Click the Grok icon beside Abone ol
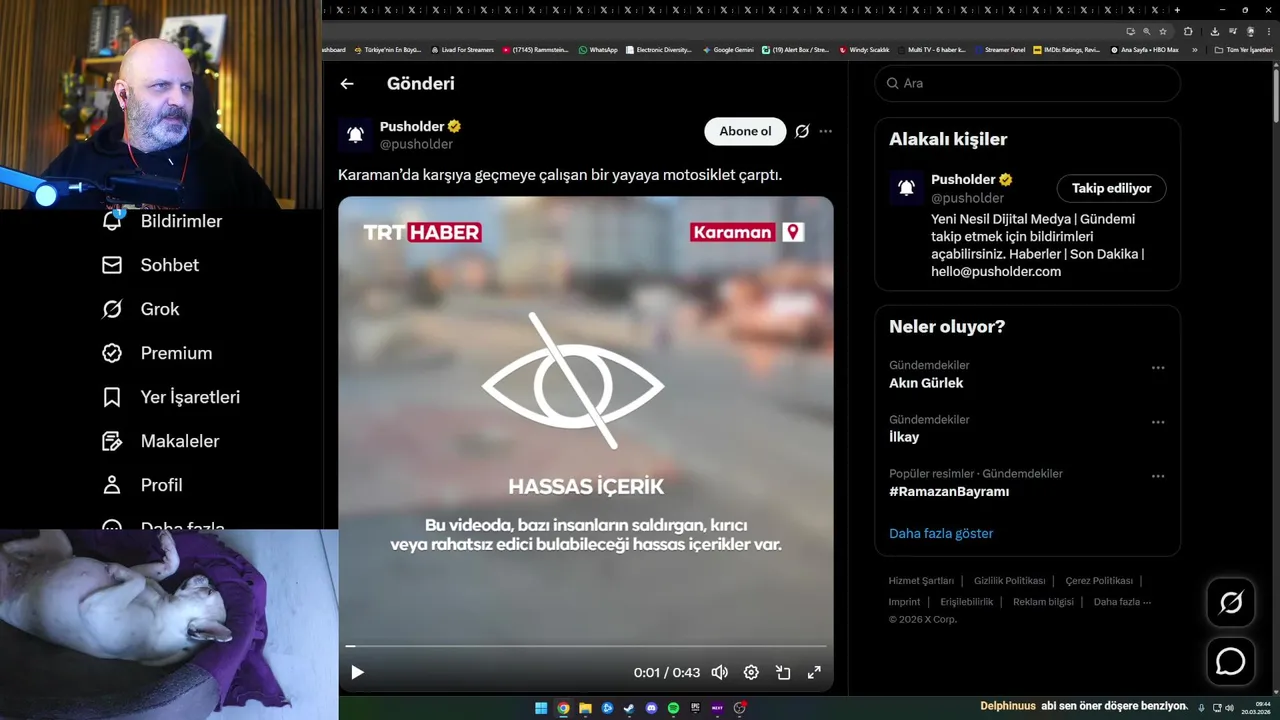The height and width of the screenshot is (720, 1280). click(802, 131)
